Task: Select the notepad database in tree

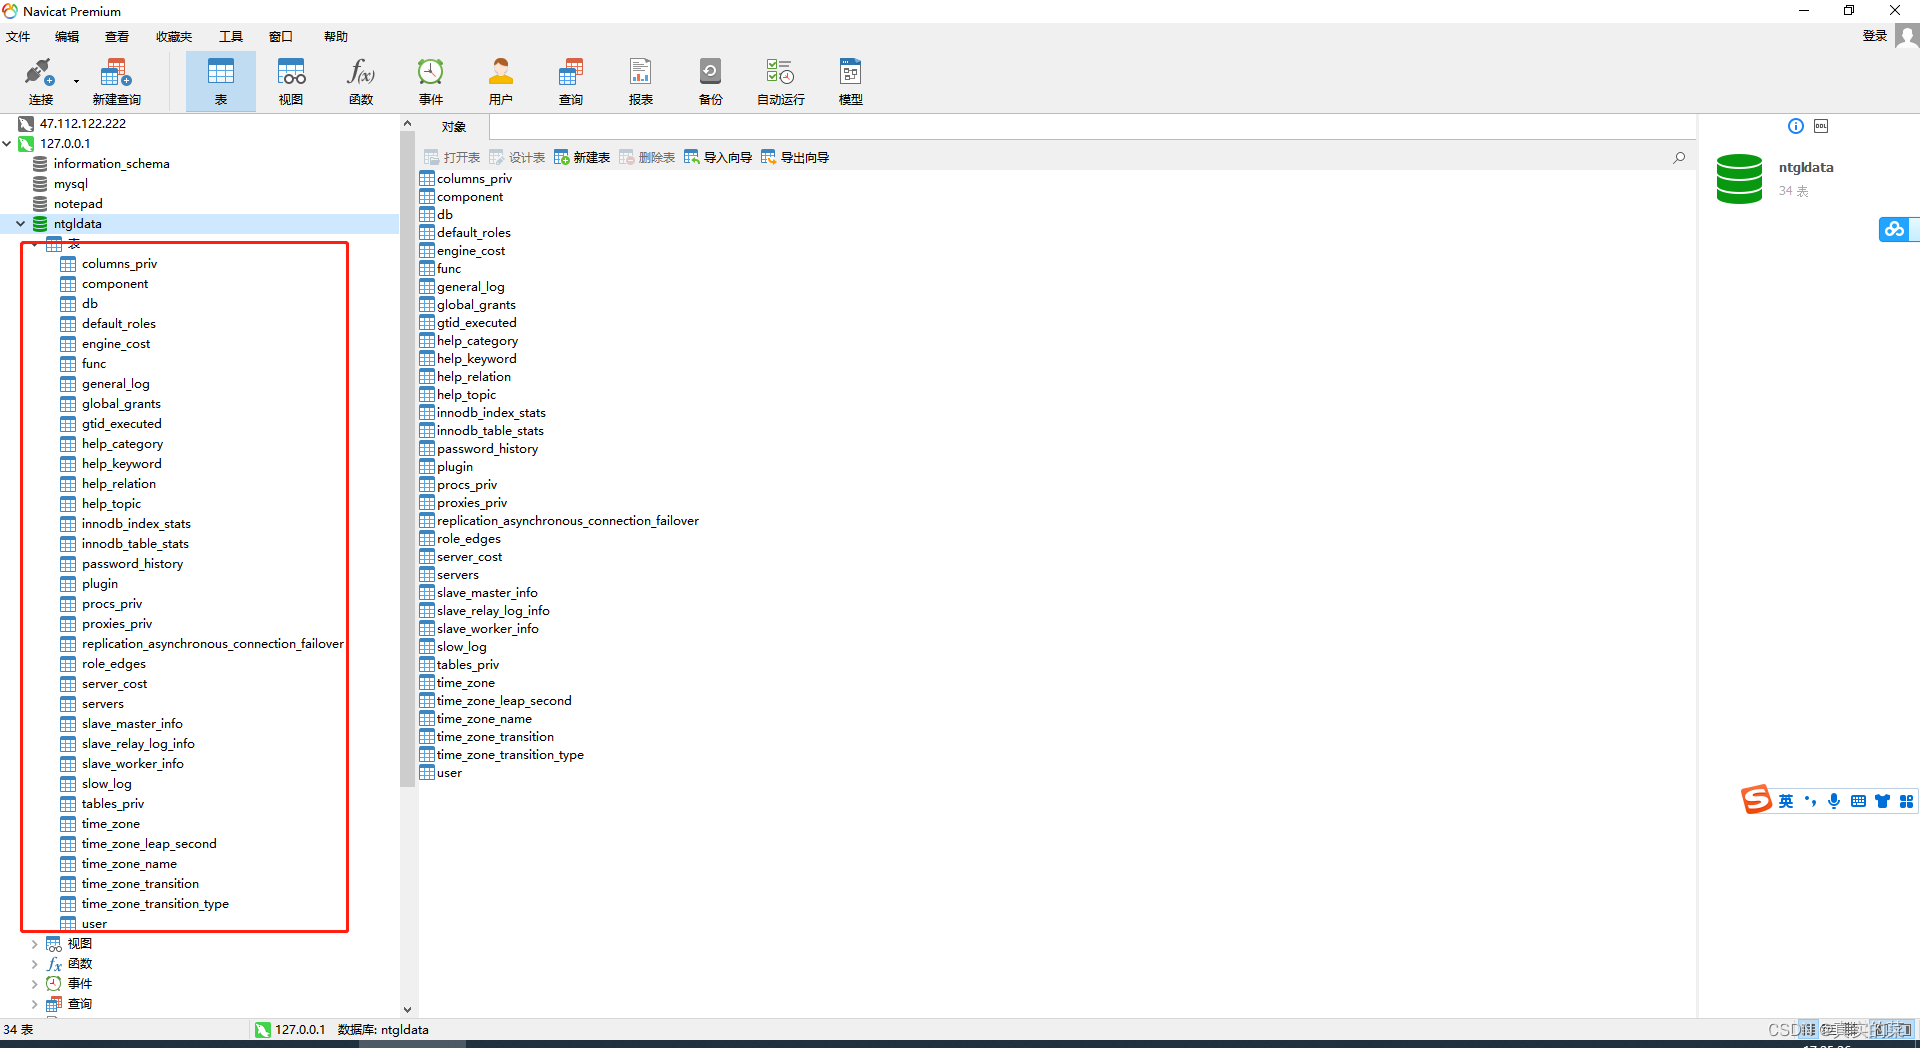Action: pyautogui.click(x=78, y=204)
